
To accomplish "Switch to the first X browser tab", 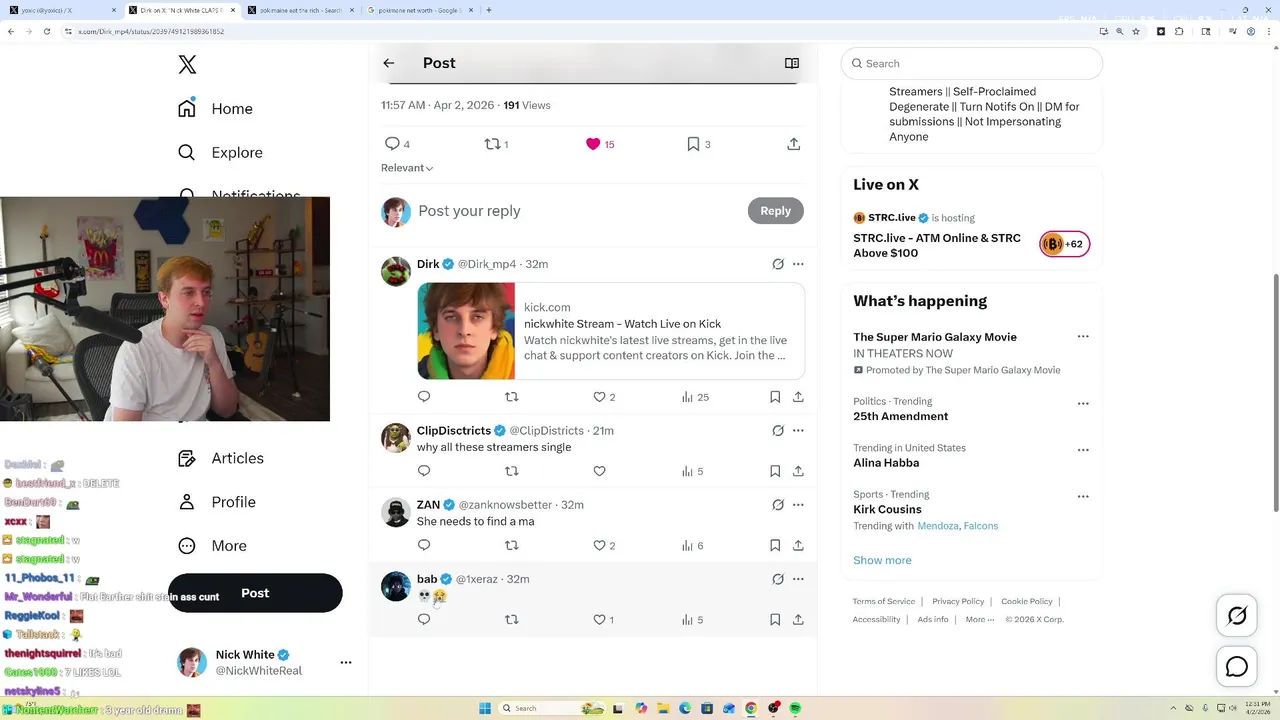I will coord(60,10).
